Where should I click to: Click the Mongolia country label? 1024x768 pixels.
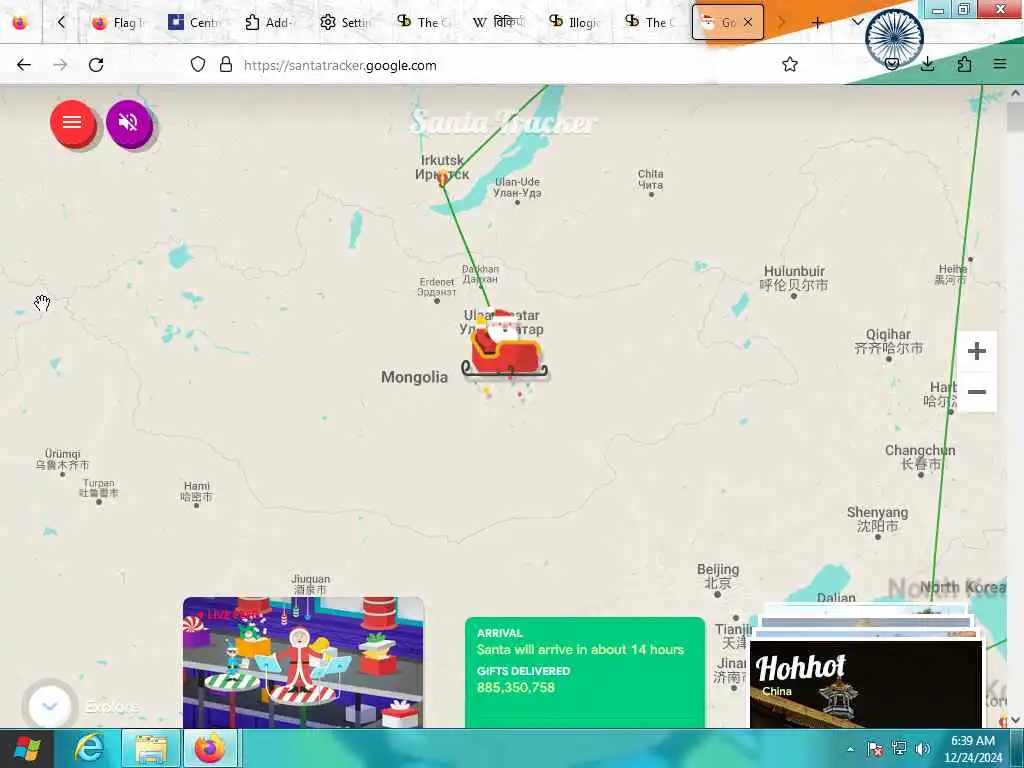click(x=414, y=377)
